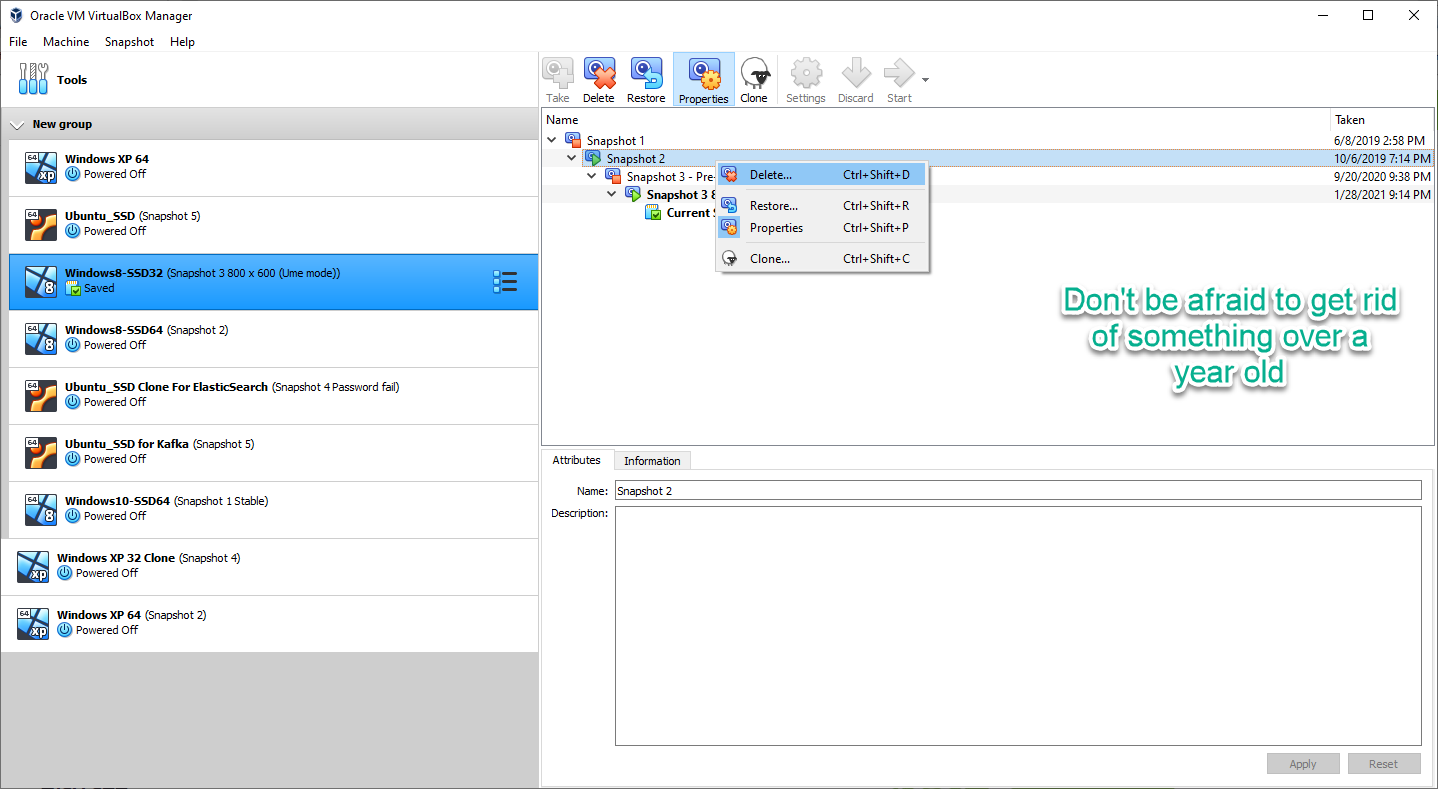
Task: Switch to the Attributes tab
Action: (577, 460)
